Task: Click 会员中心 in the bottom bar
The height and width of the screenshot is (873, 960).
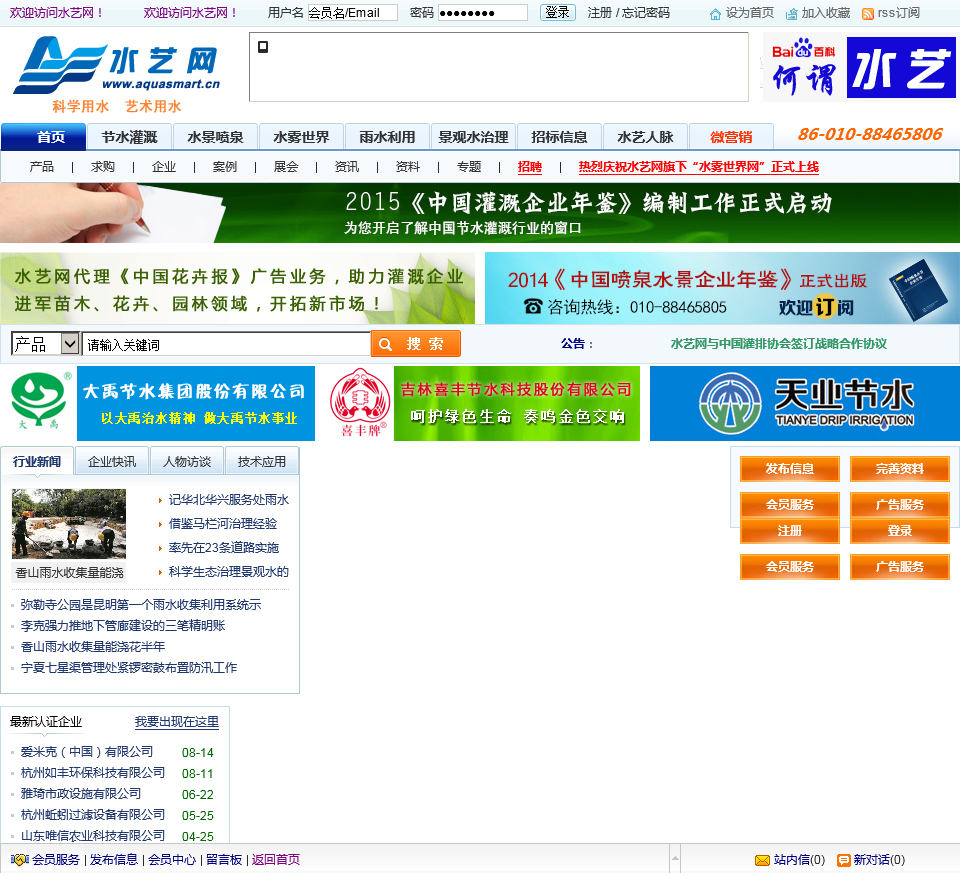Action: 172,860
